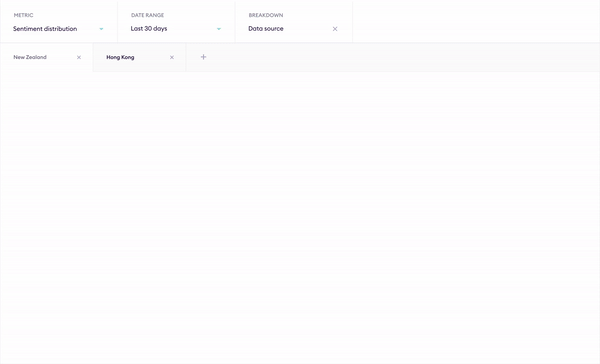Open the Date Range dropdown showing Last 30 days

[x=176, y=22]
